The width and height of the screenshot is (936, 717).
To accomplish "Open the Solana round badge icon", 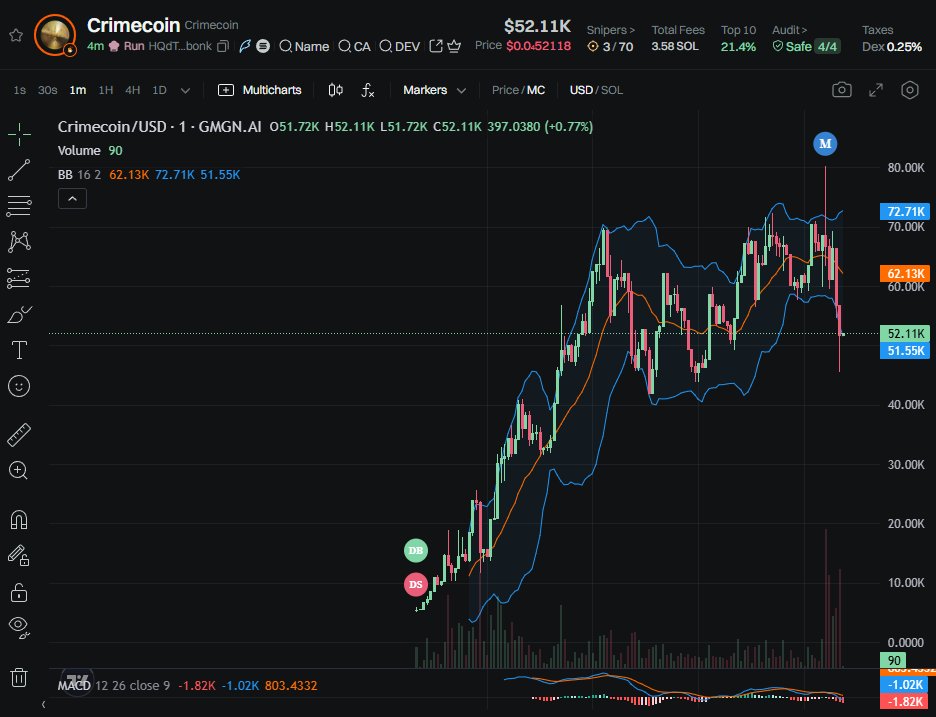I will [x=263, y=46].
